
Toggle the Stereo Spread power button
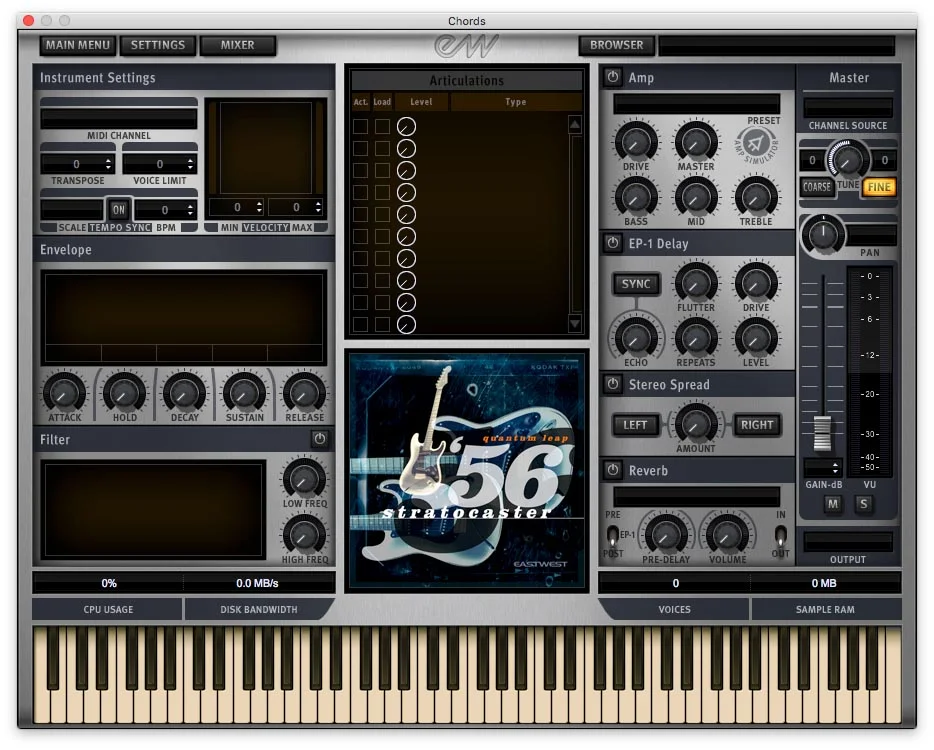pyautogui.click(x=613, y=384)
